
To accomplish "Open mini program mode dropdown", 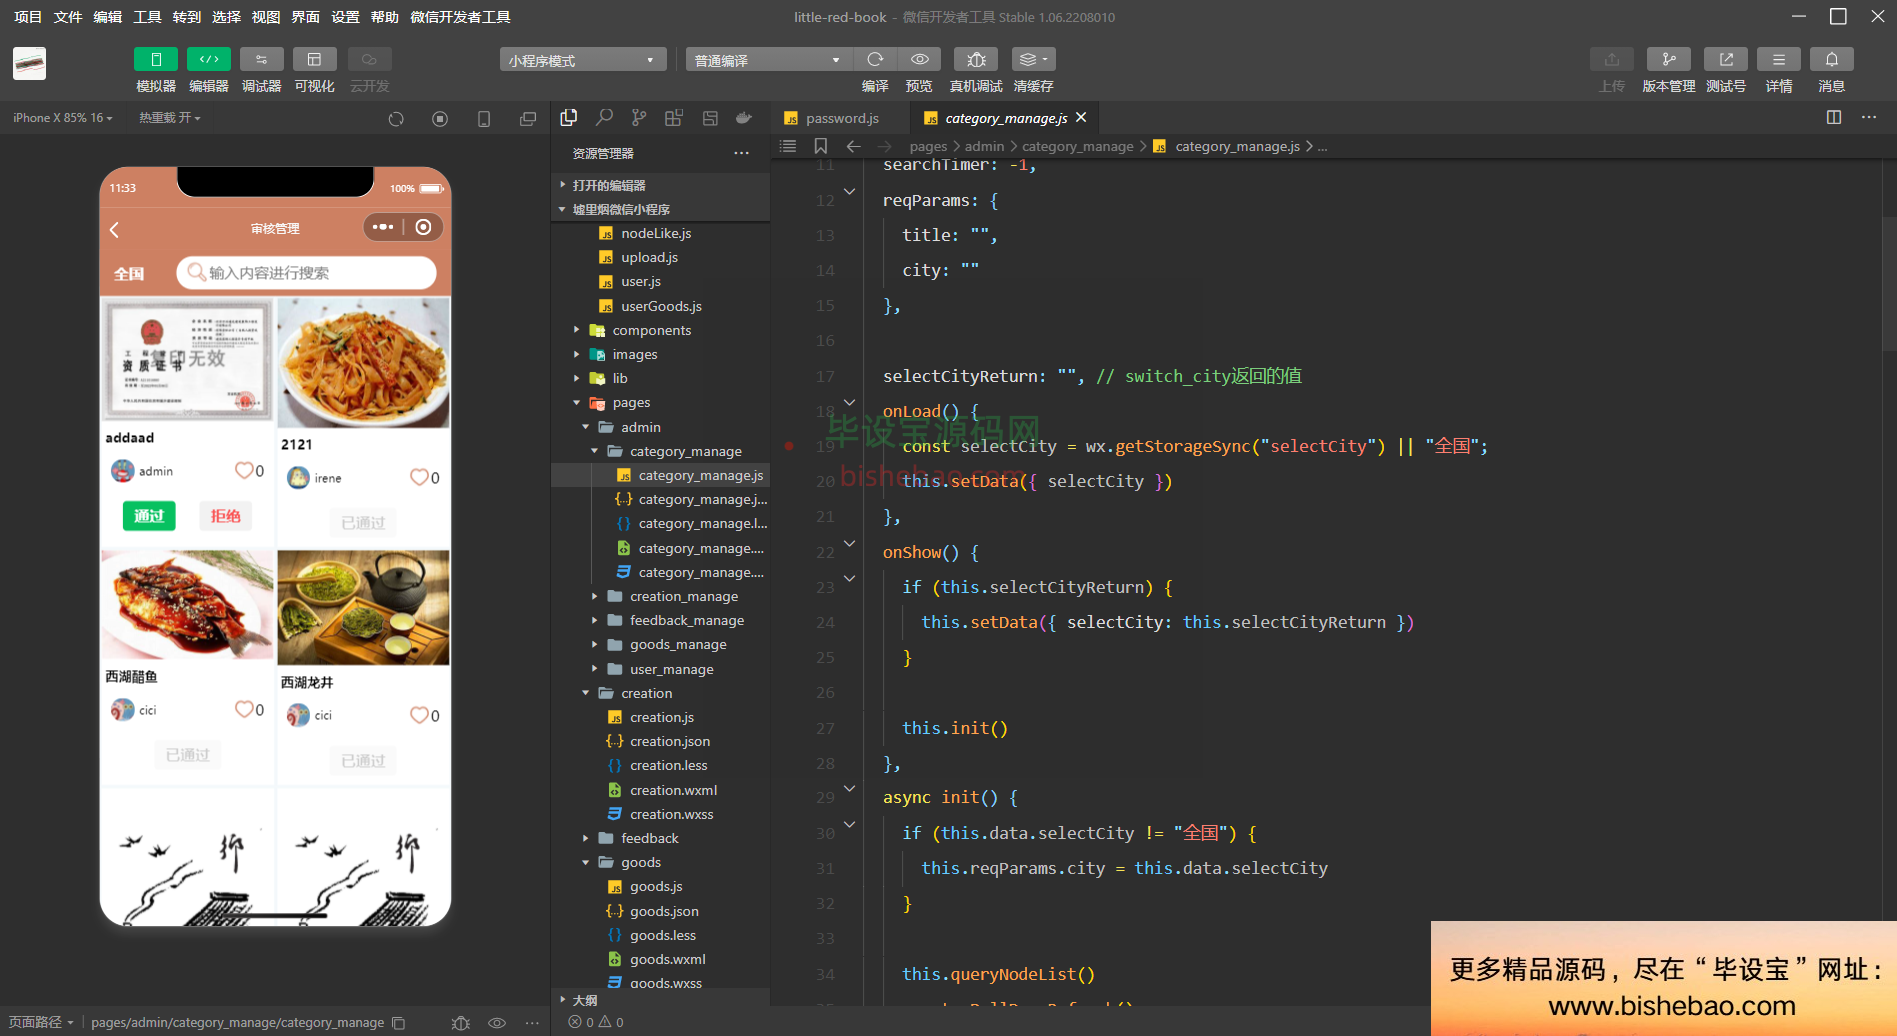I will click(x=583, y=60).
